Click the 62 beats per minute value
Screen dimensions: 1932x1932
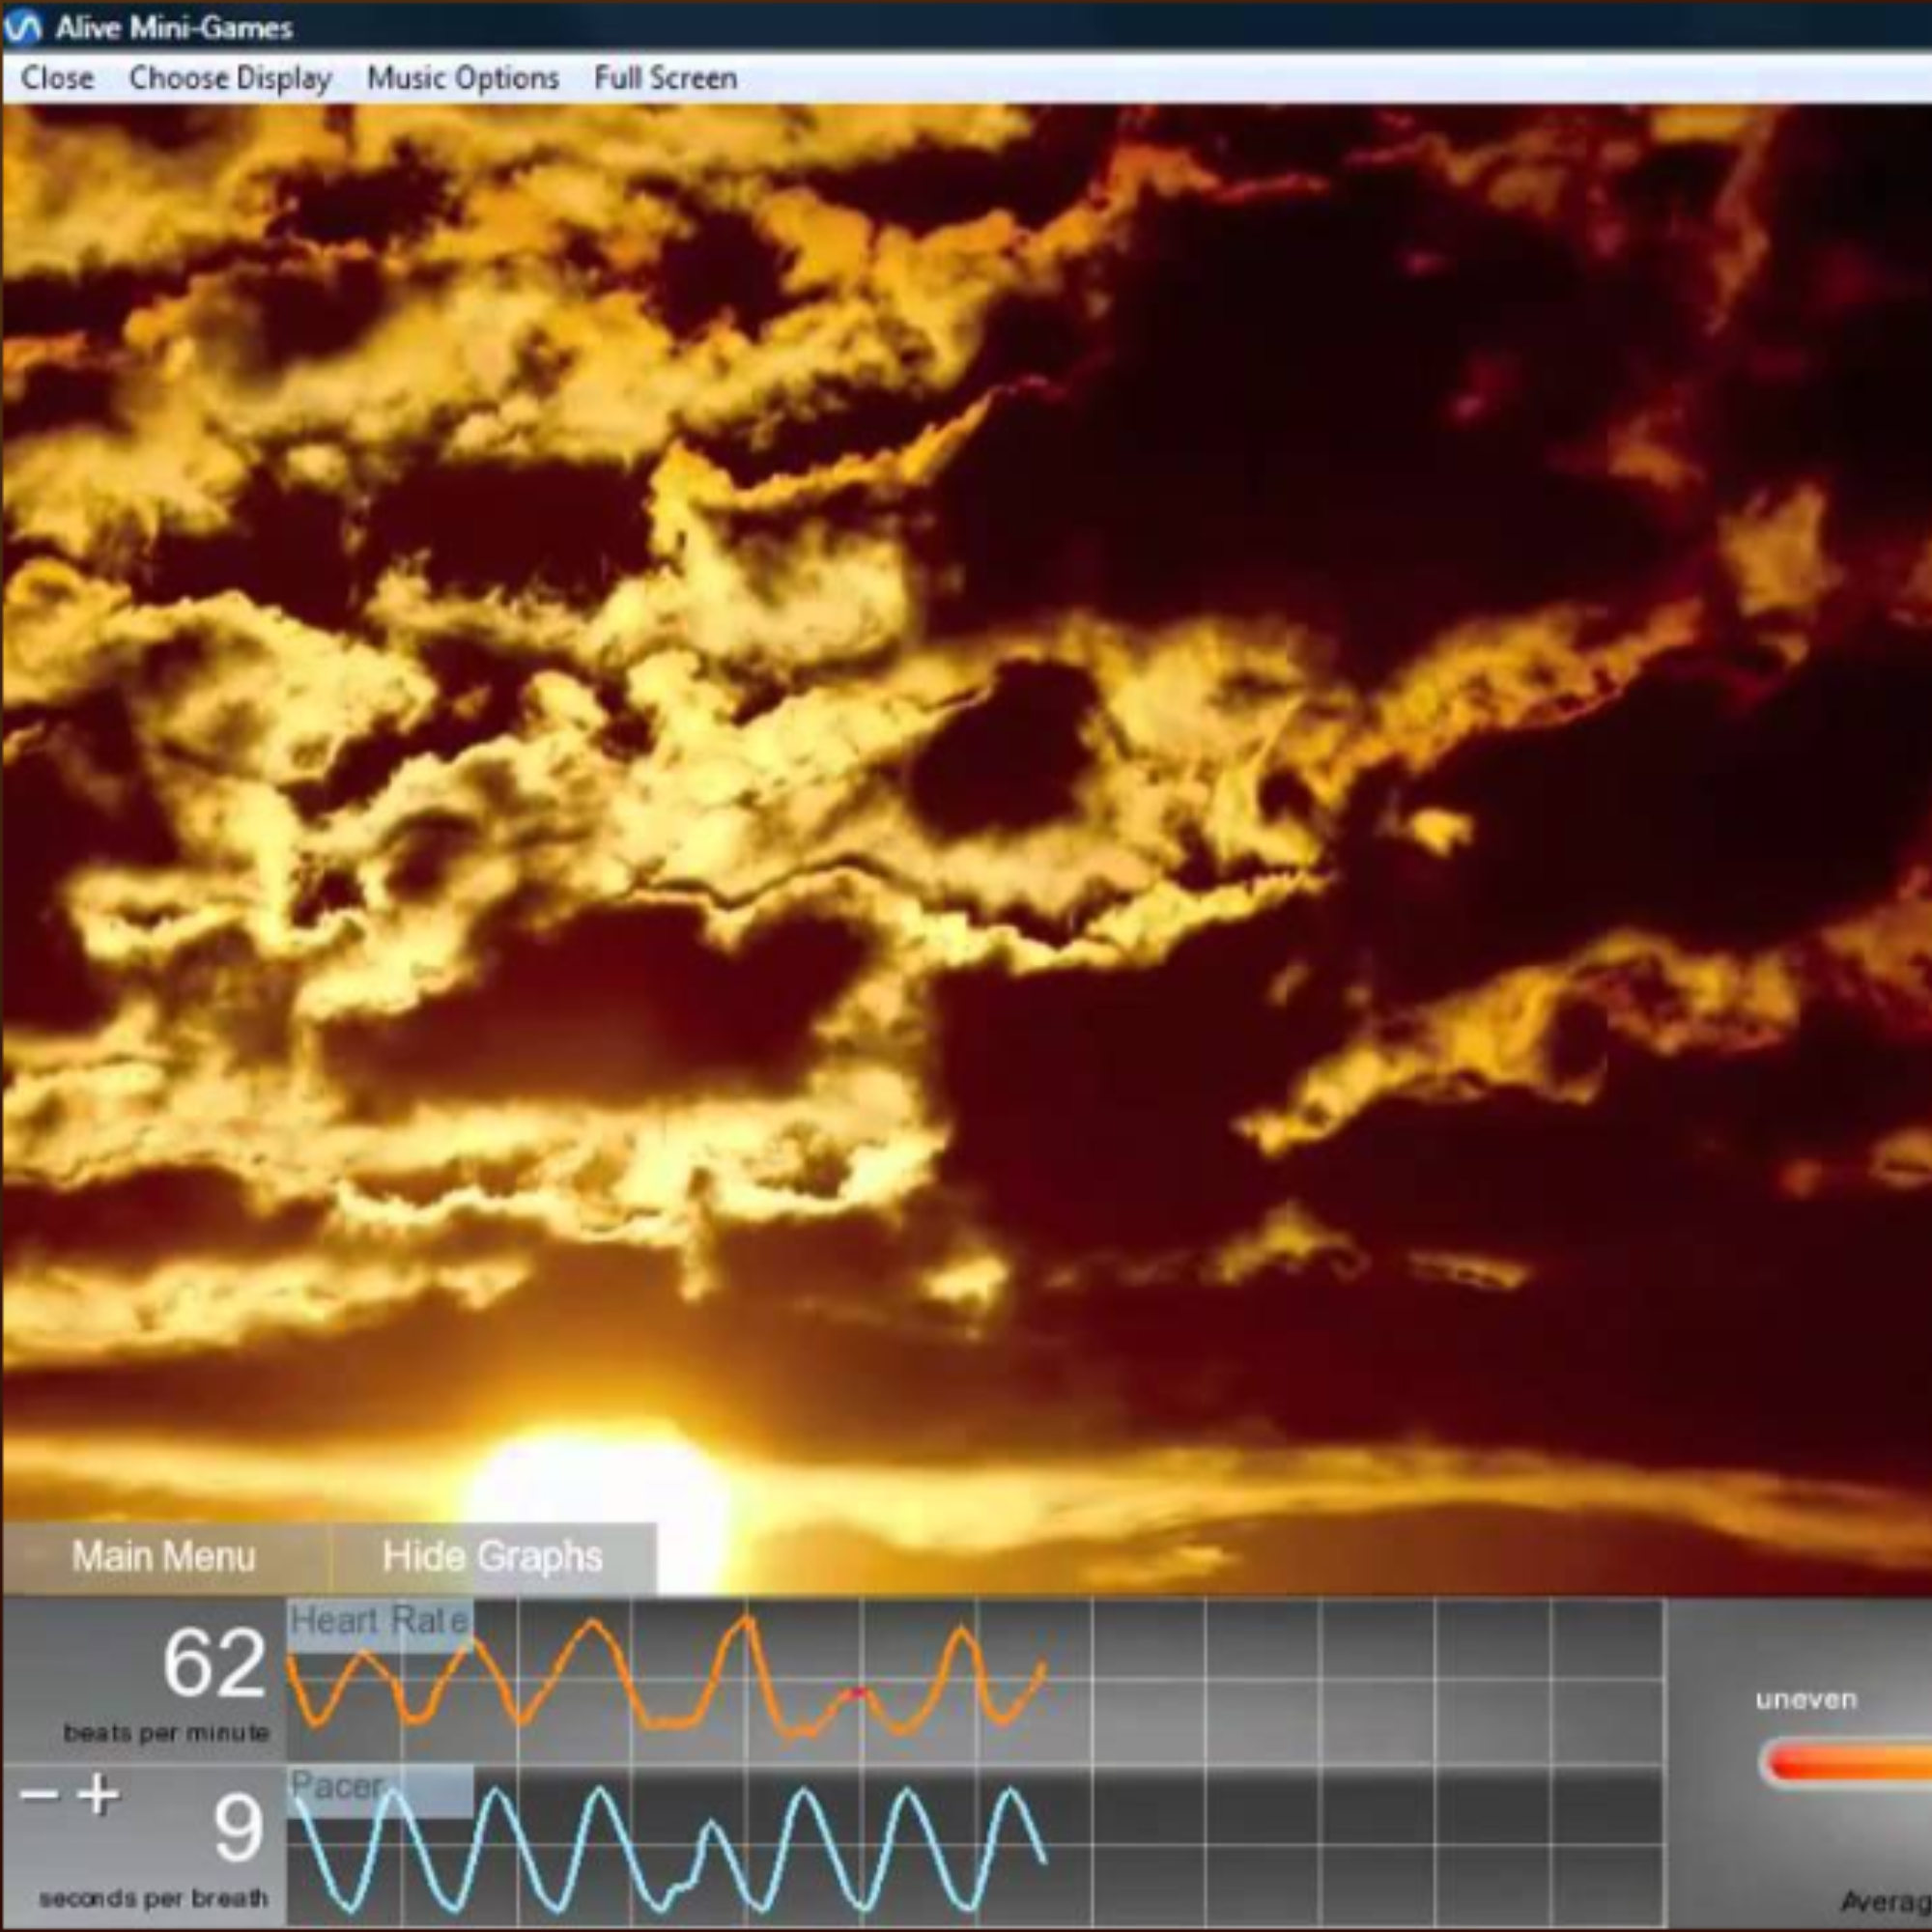[214, 1663]
